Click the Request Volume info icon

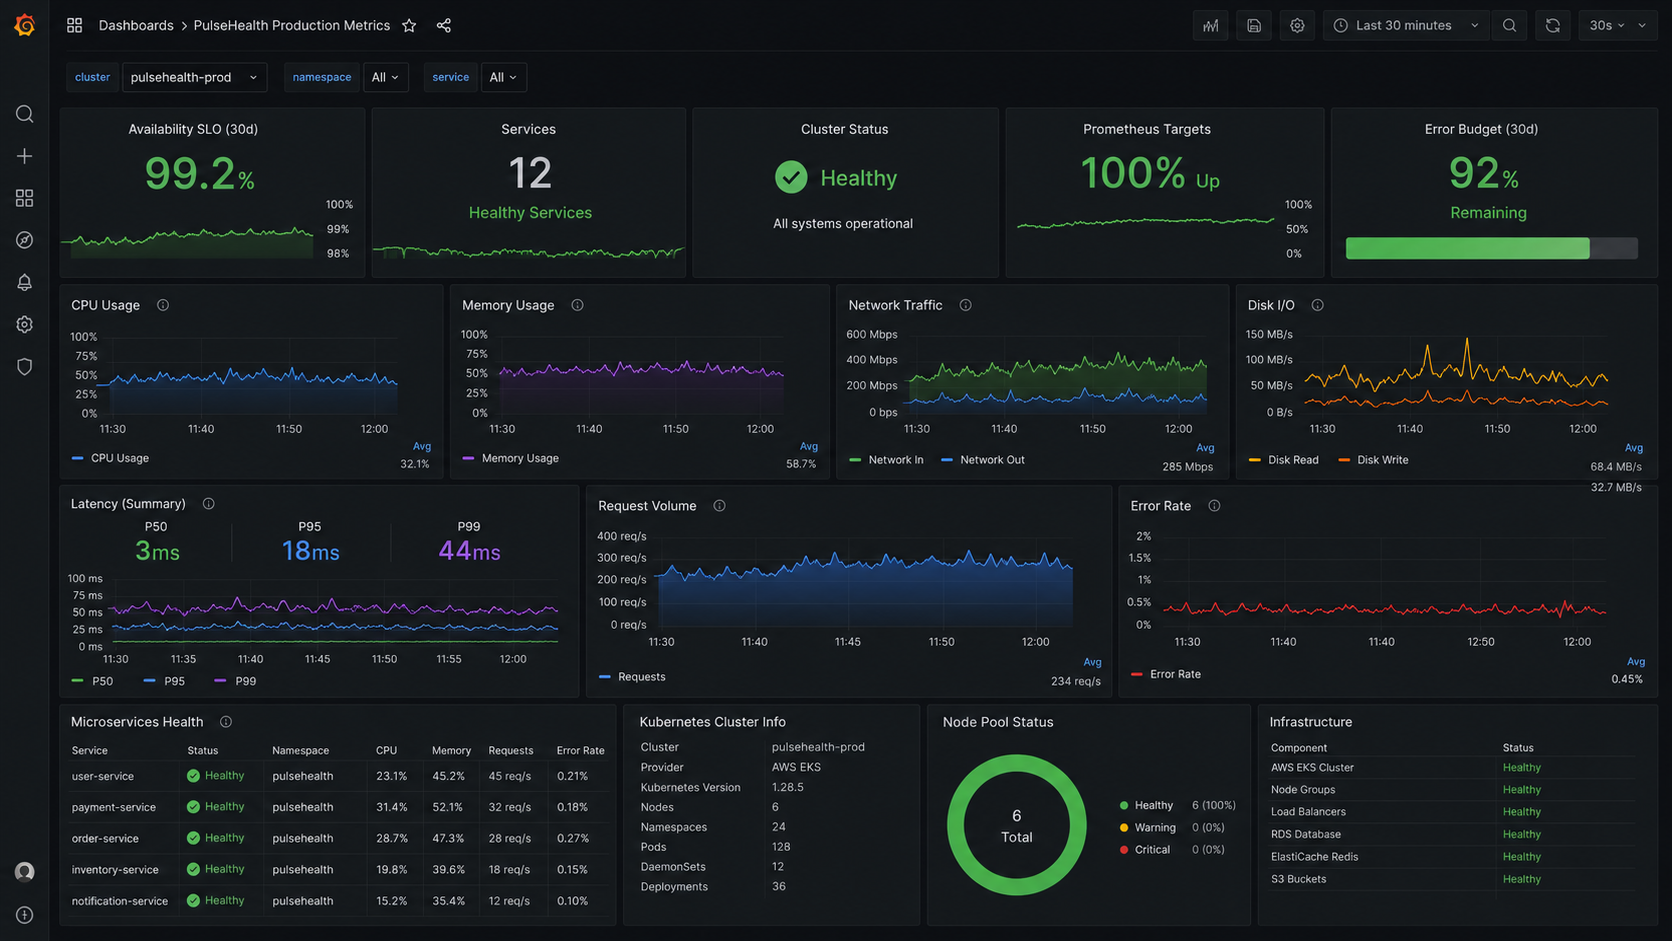click(x=720, y=506)
